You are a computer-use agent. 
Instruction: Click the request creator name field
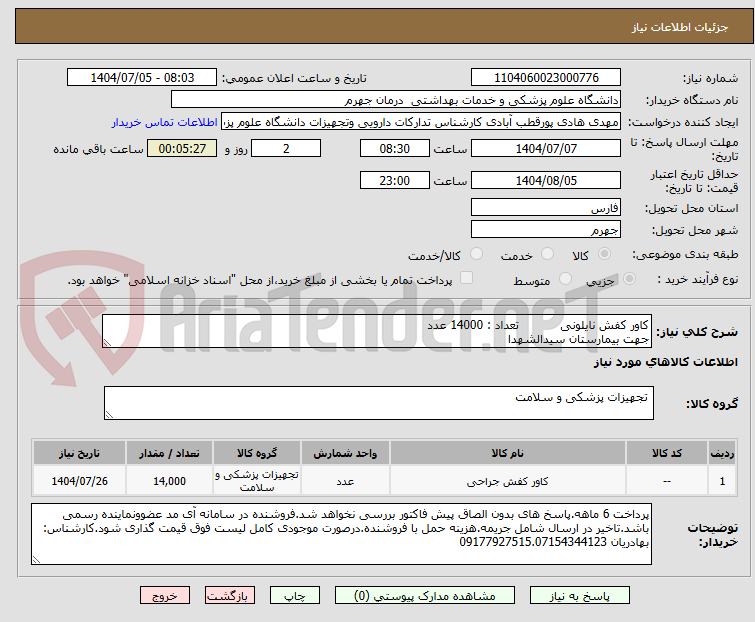[x=421, y=122]
